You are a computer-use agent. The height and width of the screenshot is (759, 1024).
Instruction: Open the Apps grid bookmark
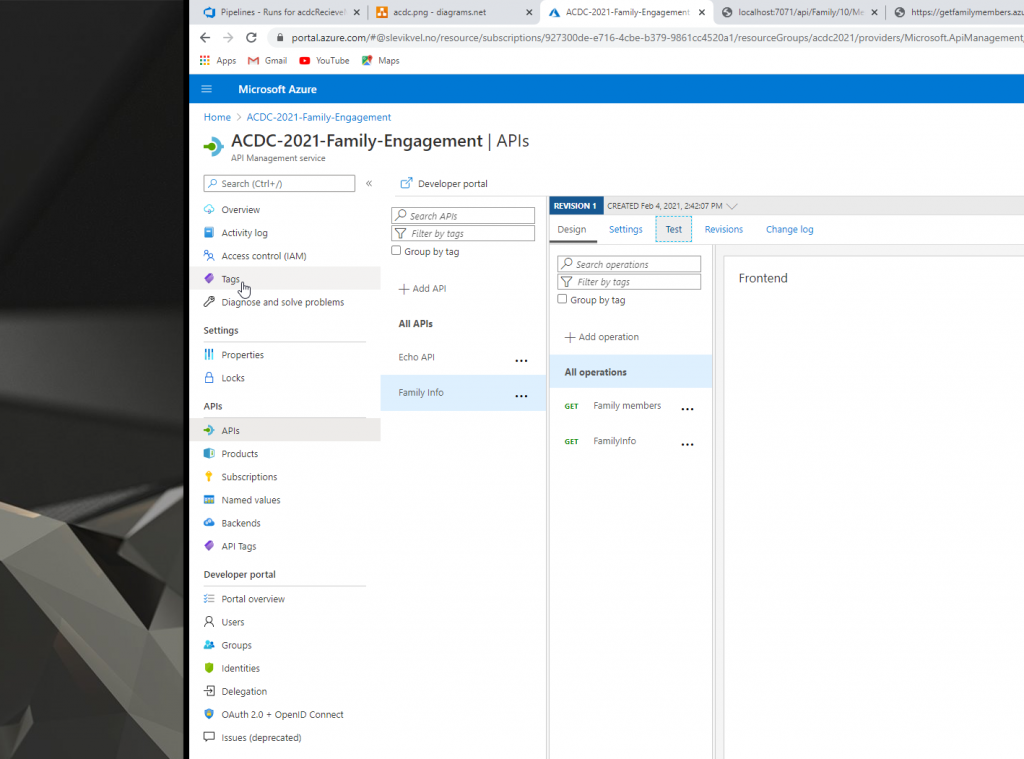218,60
